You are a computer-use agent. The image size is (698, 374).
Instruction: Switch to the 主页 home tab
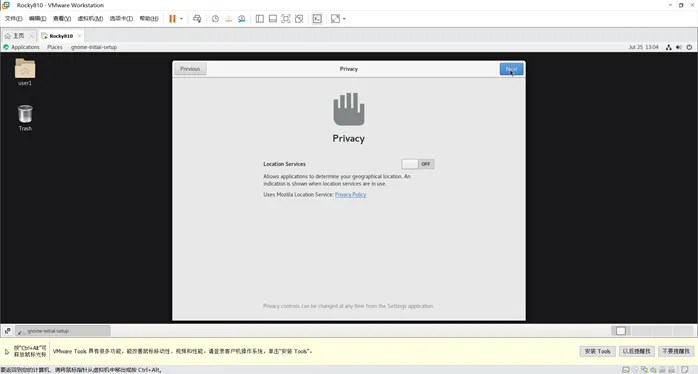click(18, 36)
